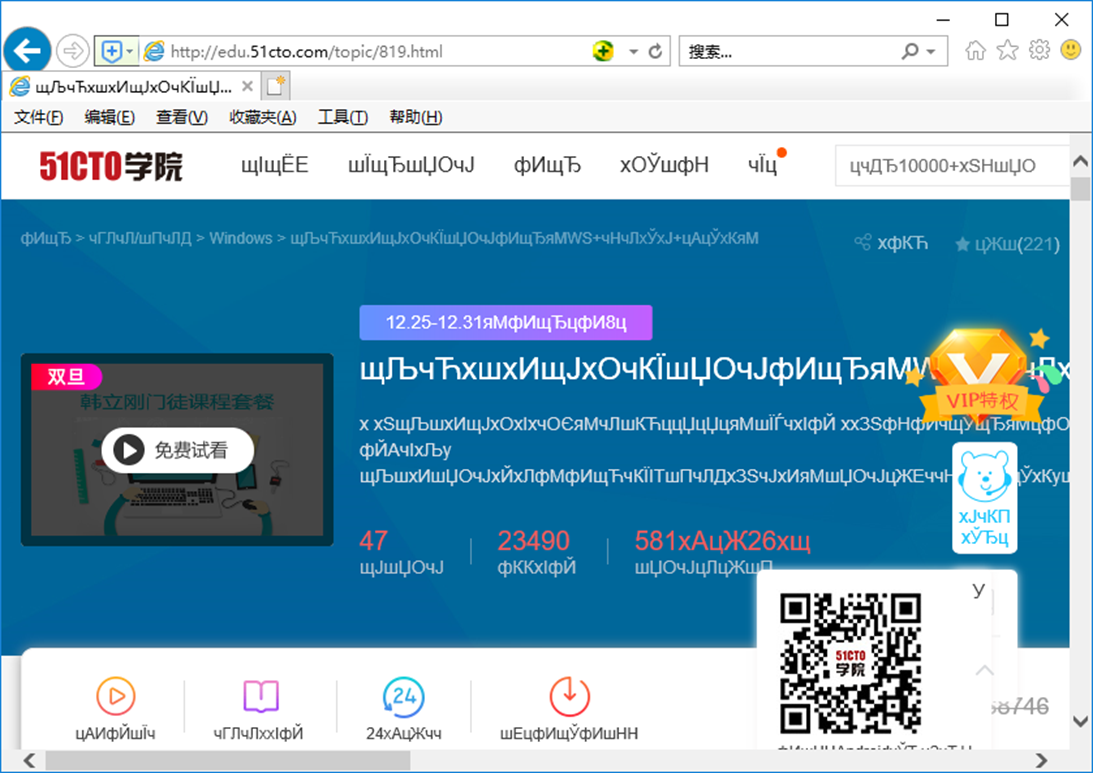1093x773 pixels.
Task: Open the 查看(V) menu
Action: tap(181, 117)
